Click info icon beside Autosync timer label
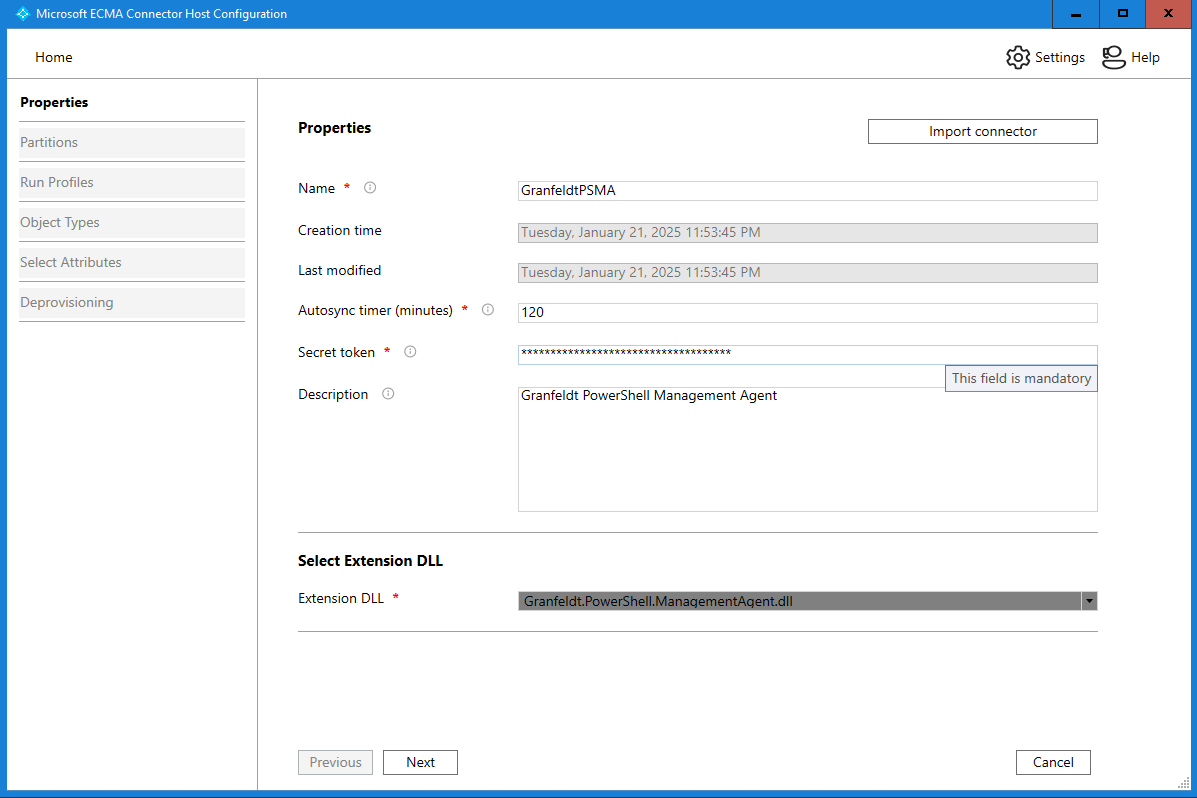The image size is (1197, 798). pos(488,310)
